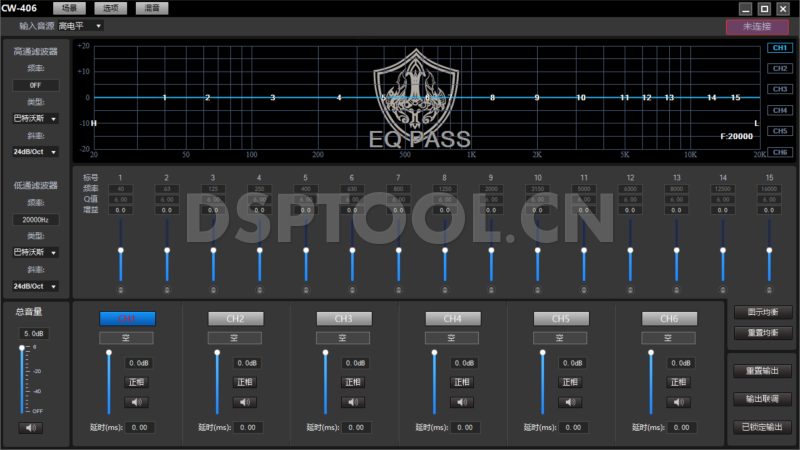The height and width of the screenshot is (450, 800).
Task: Click the 重置均衡 reset EQ button
Action: tap(762, 332)
